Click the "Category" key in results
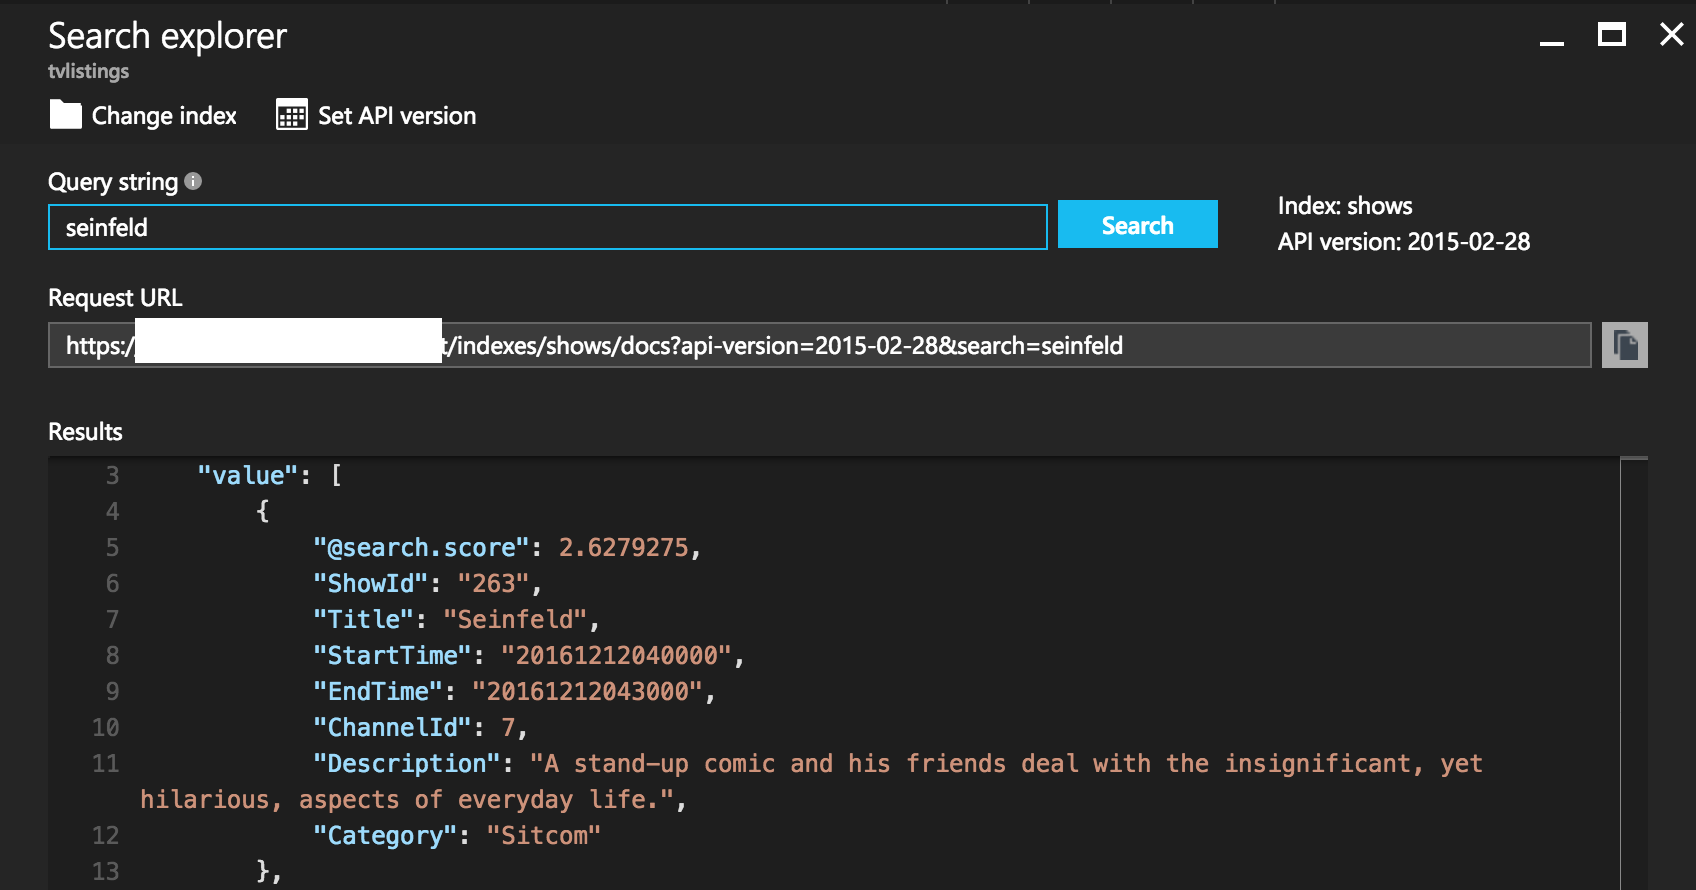Image resolution: width=1696 pixels, height=890 pixels. tap(386, 835)
